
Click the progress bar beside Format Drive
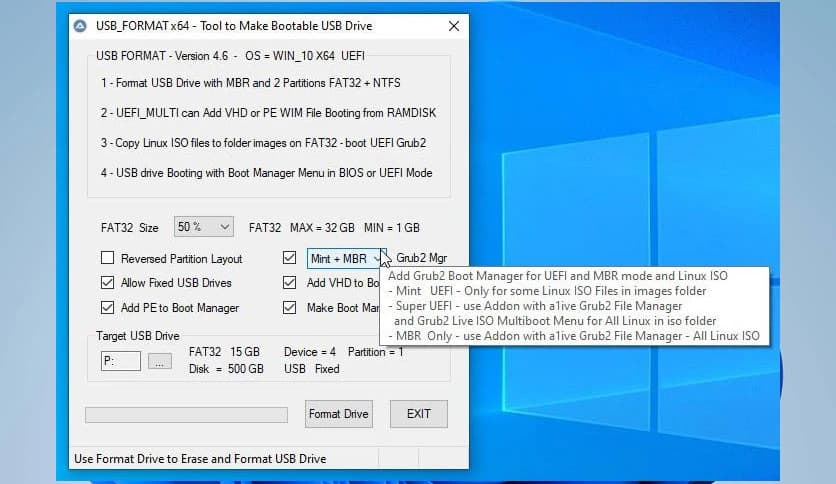pos(187,415)
